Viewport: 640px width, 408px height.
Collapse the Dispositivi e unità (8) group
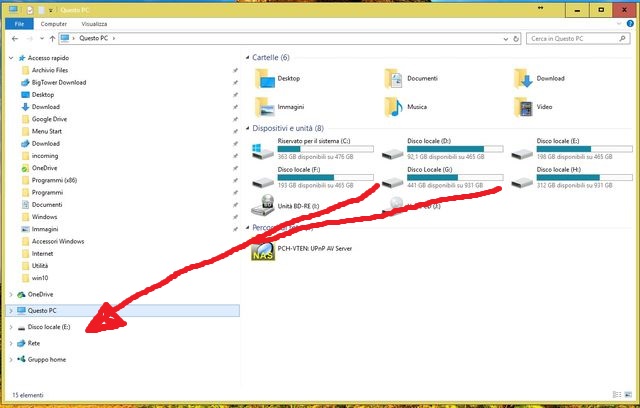(x=247, y=128)
